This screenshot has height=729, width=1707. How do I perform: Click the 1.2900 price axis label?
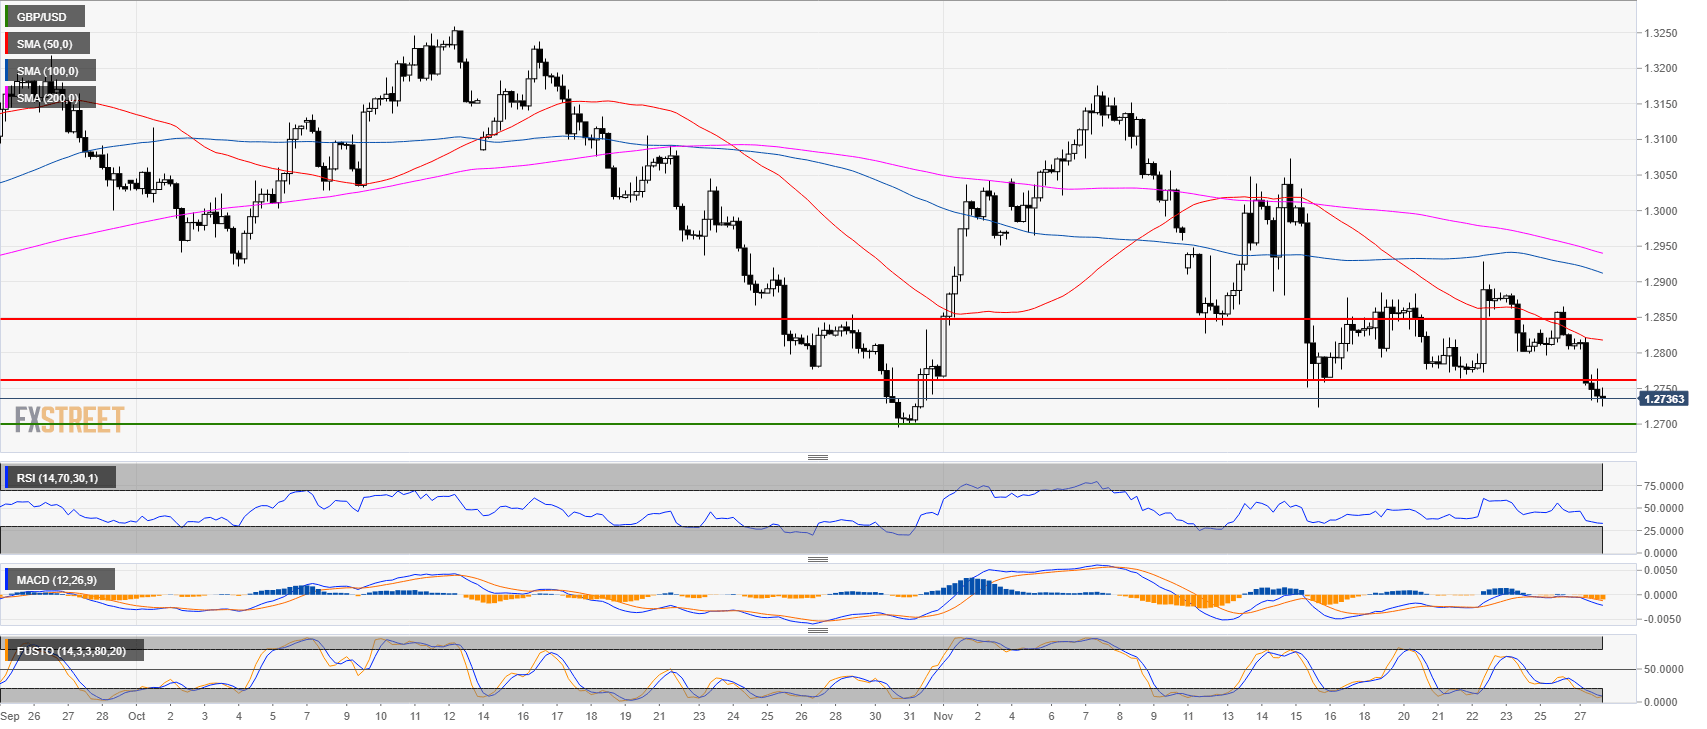[x=1661, y=282]
